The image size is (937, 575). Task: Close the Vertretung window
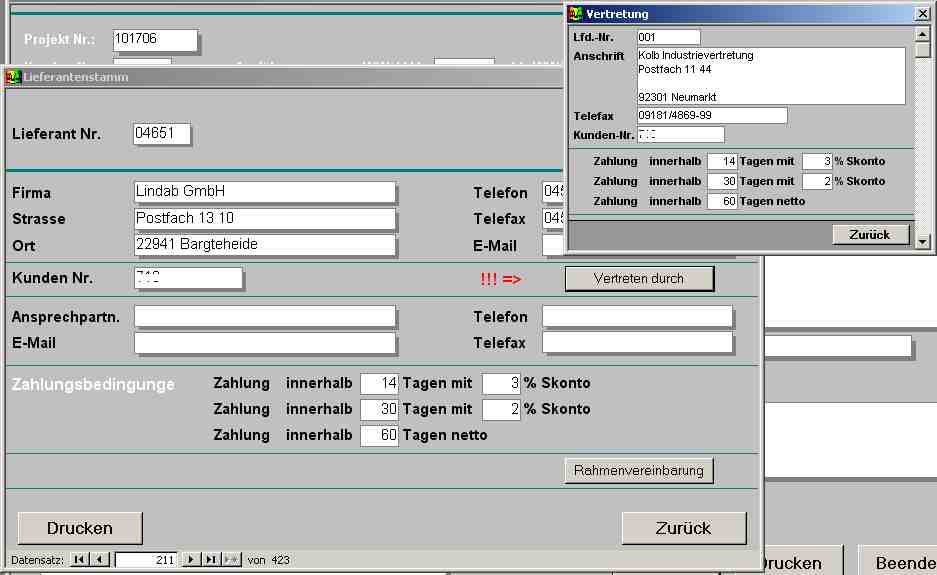[921, 14]
